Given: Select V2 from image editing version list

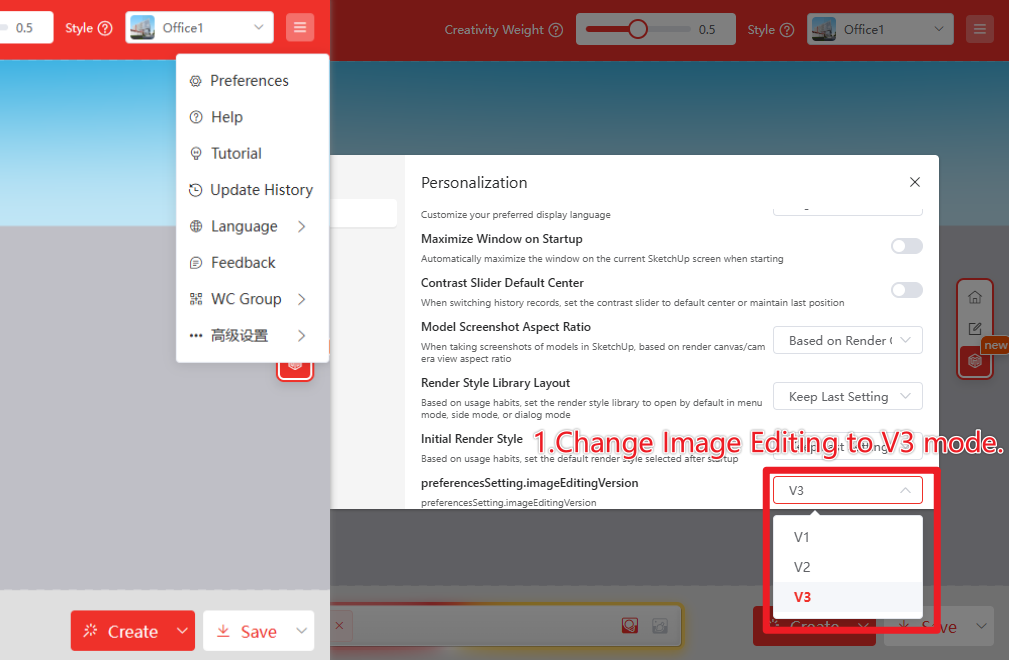Looking at the screenshot, I should 802,567.
